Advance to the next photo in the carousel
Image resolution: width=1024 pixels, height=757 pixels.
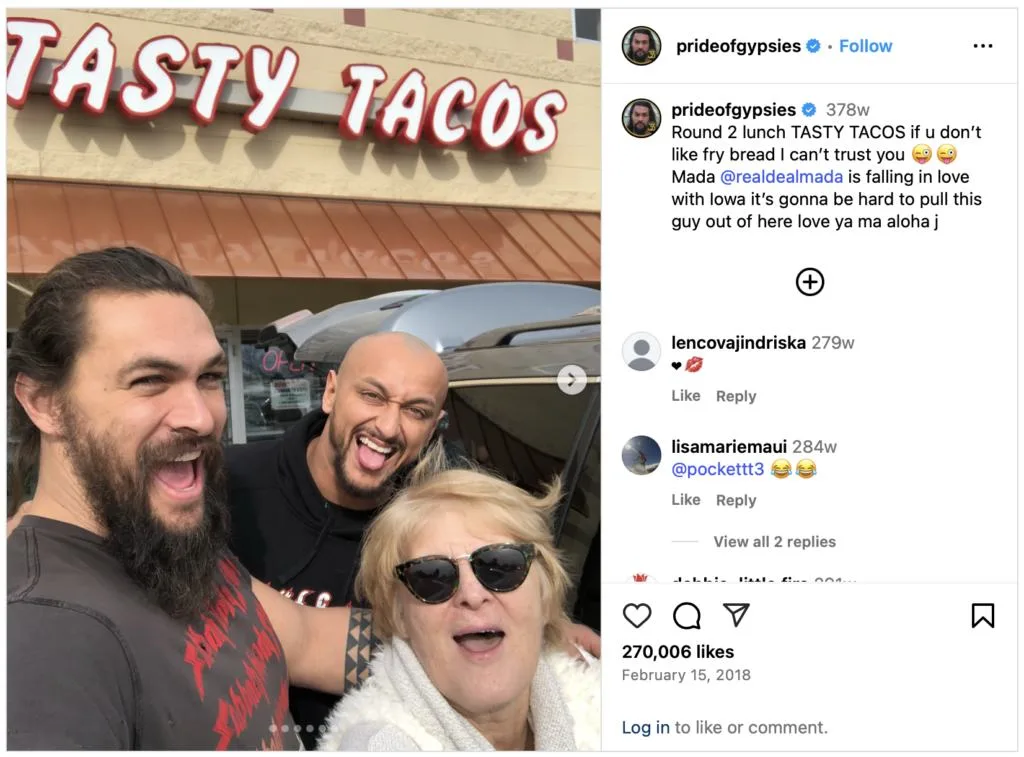coord(571,379)
